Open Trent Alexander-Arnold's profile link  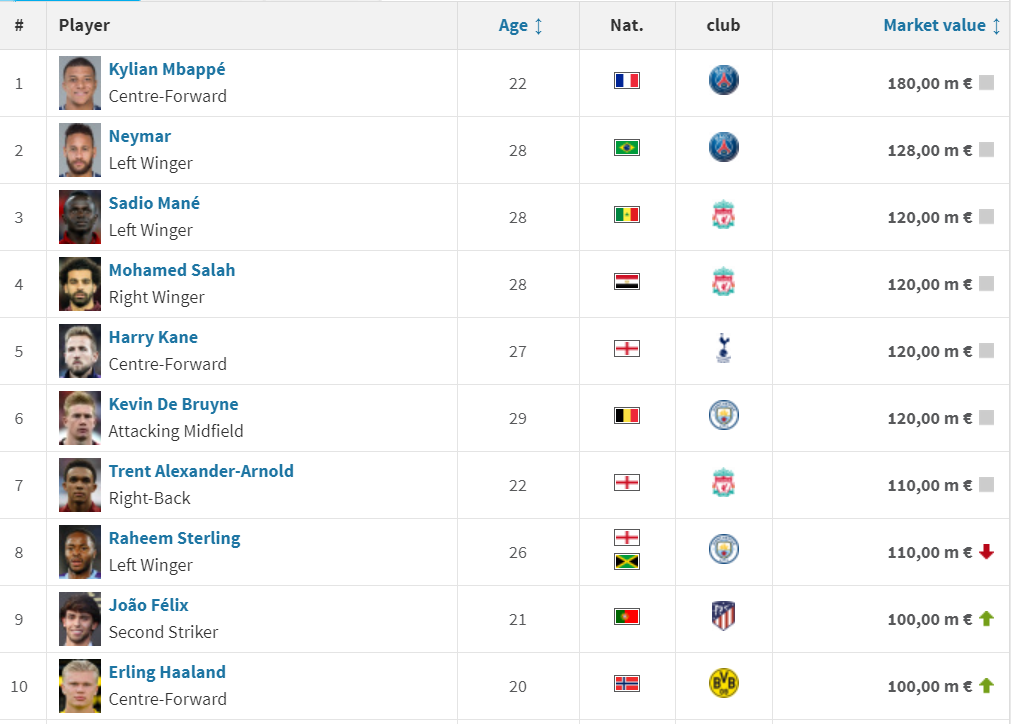[x=201, y=471]
